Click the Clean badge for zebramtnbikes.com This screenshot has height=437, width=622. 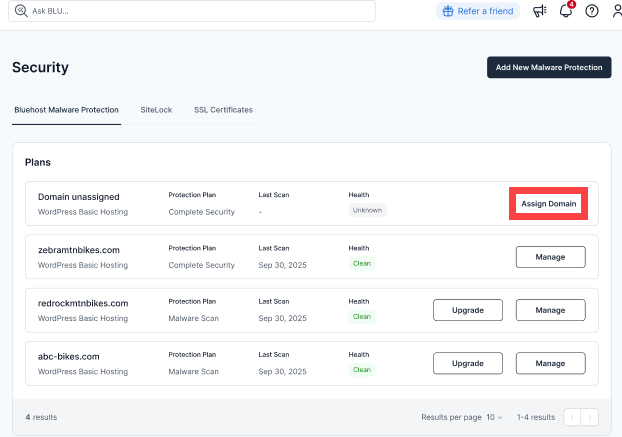pos(362,263)
